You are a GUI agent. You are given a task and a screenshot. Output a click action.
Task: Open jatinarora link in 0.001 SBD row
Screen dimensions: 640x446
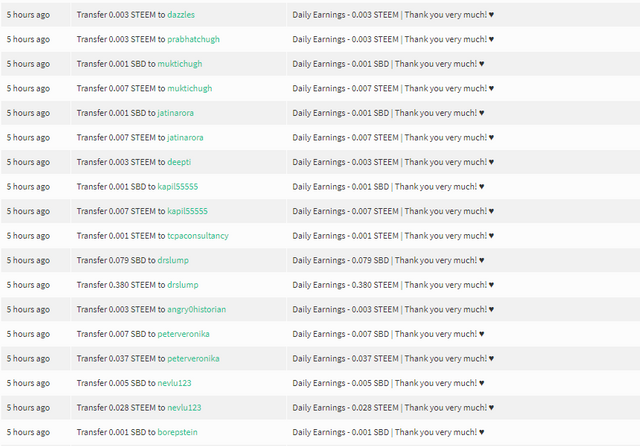(176, 113)
